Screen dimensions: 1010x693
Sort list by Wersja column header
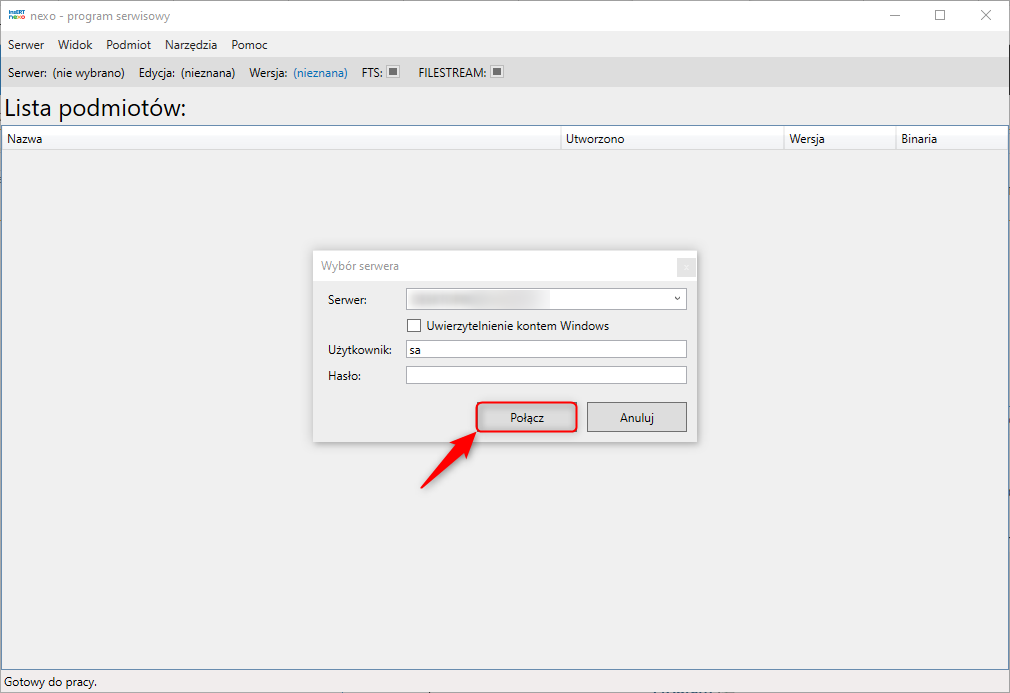point(840,138)
